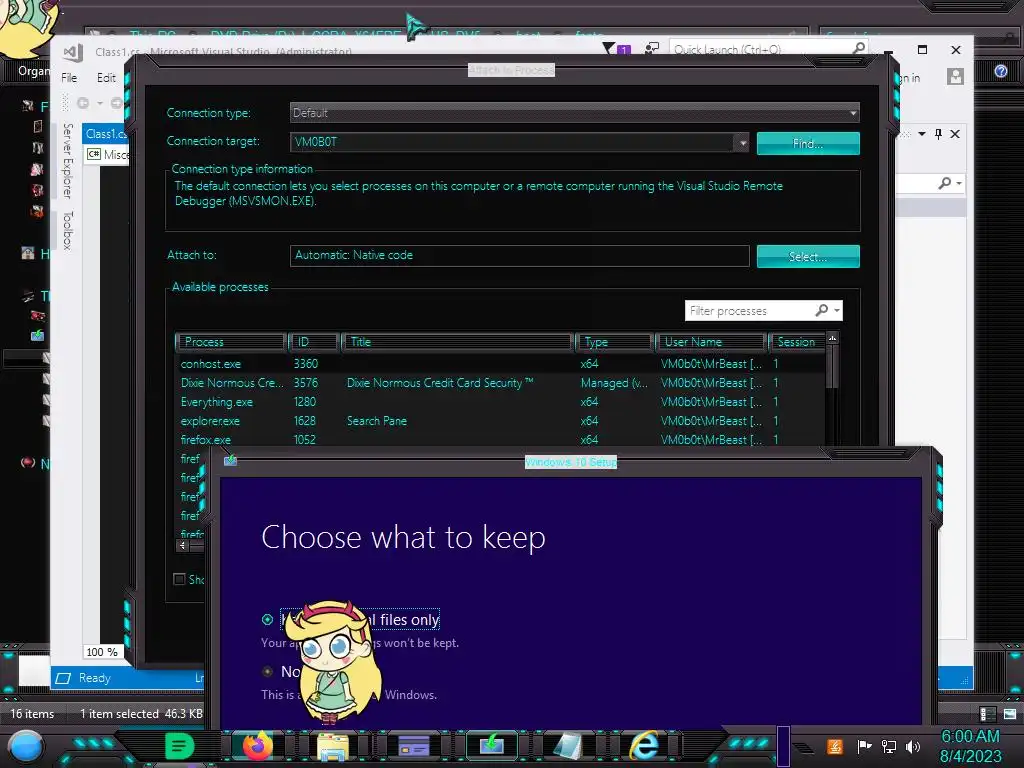Expand the search options arrow in Visual Studio side panel
The image size is (1024, 768).
pos(958,184)
